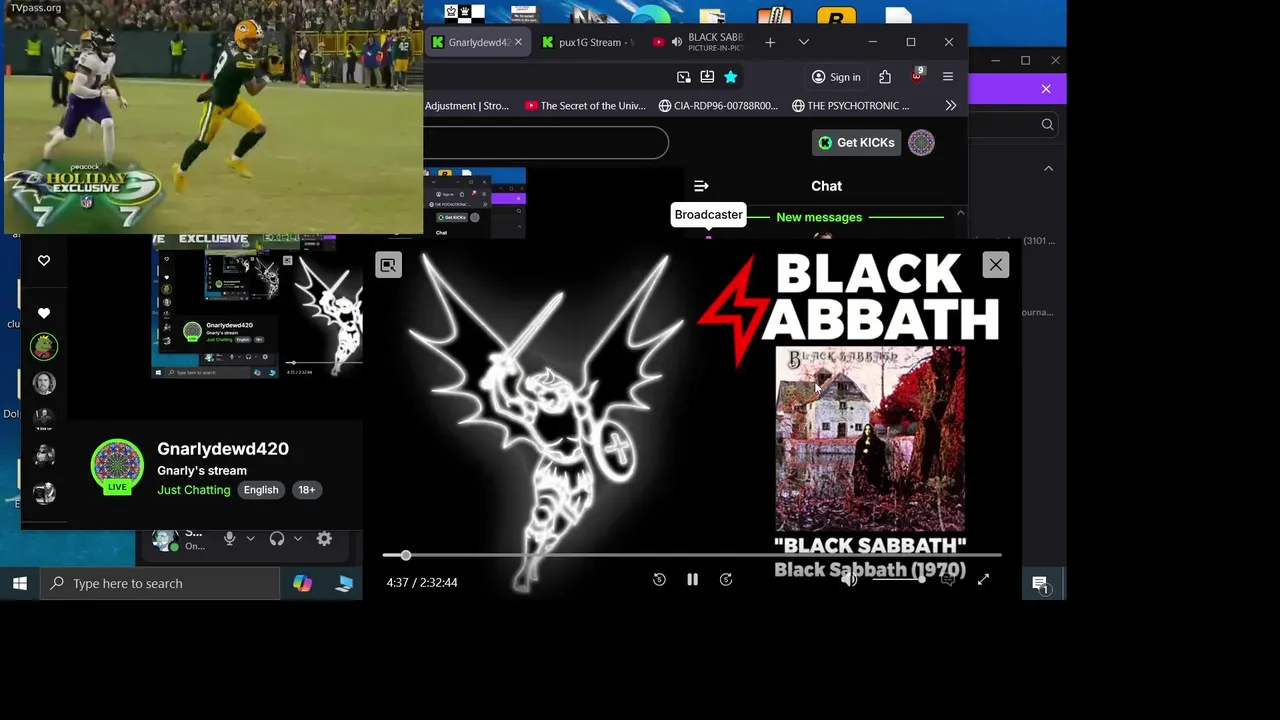Open the CIA-RDP96-00788R00... bookmark
This screenshot has width=1280, height=720.
click(x=718, y=106)
